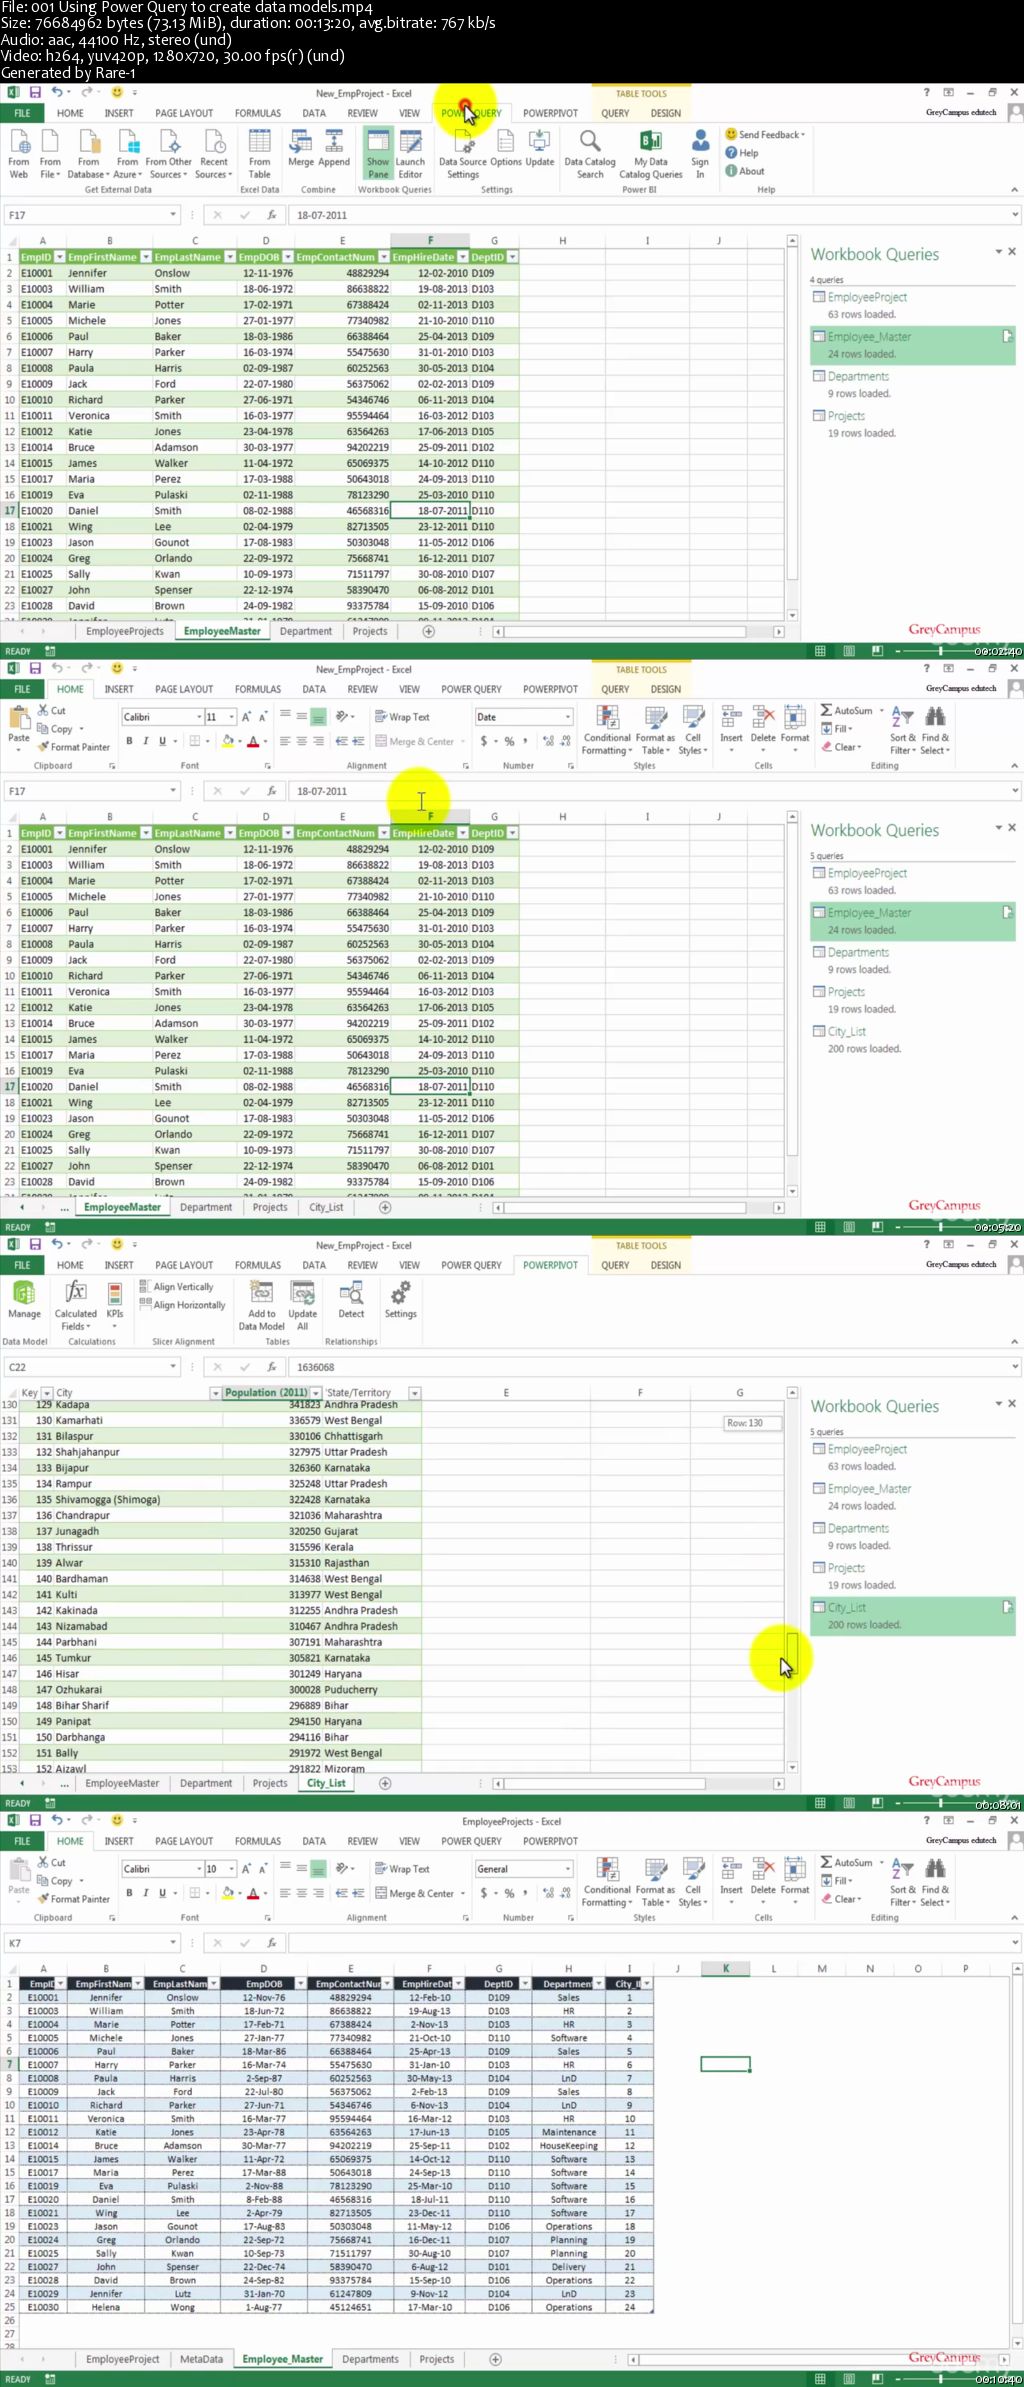
Task: Click About in the Help group
Action: [745, 171]
